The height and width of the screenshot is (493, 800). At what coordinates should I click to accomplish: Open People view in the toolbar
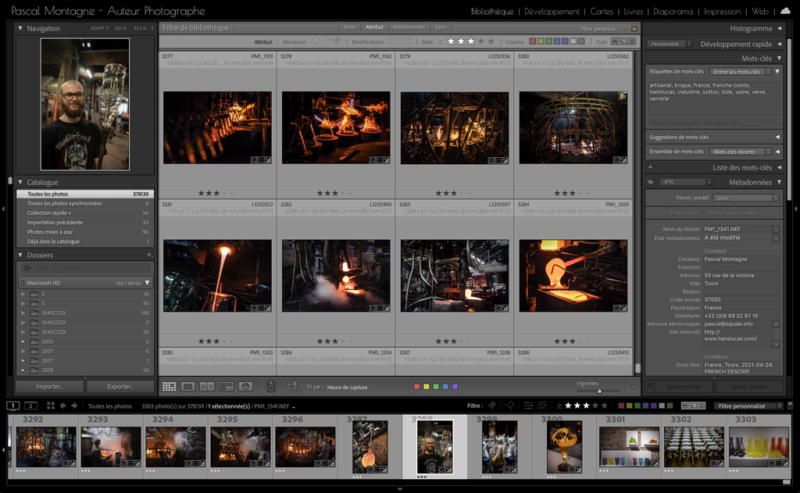point(245,386)
